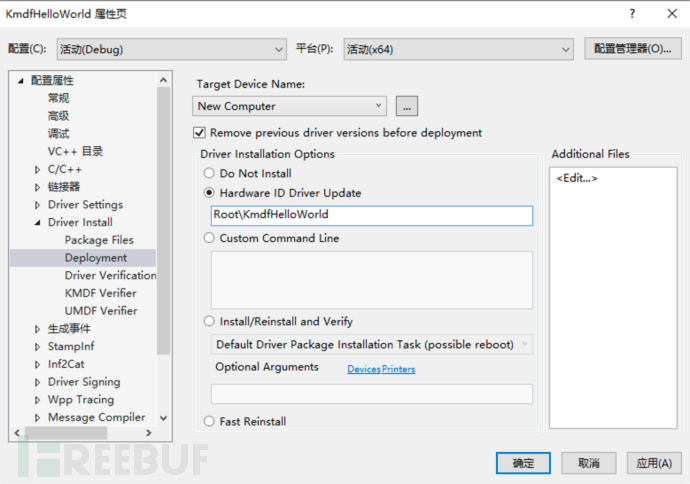Expand the Inf2Cat tree node
This screenshot has height=484, width=690.
pos(37,364)
